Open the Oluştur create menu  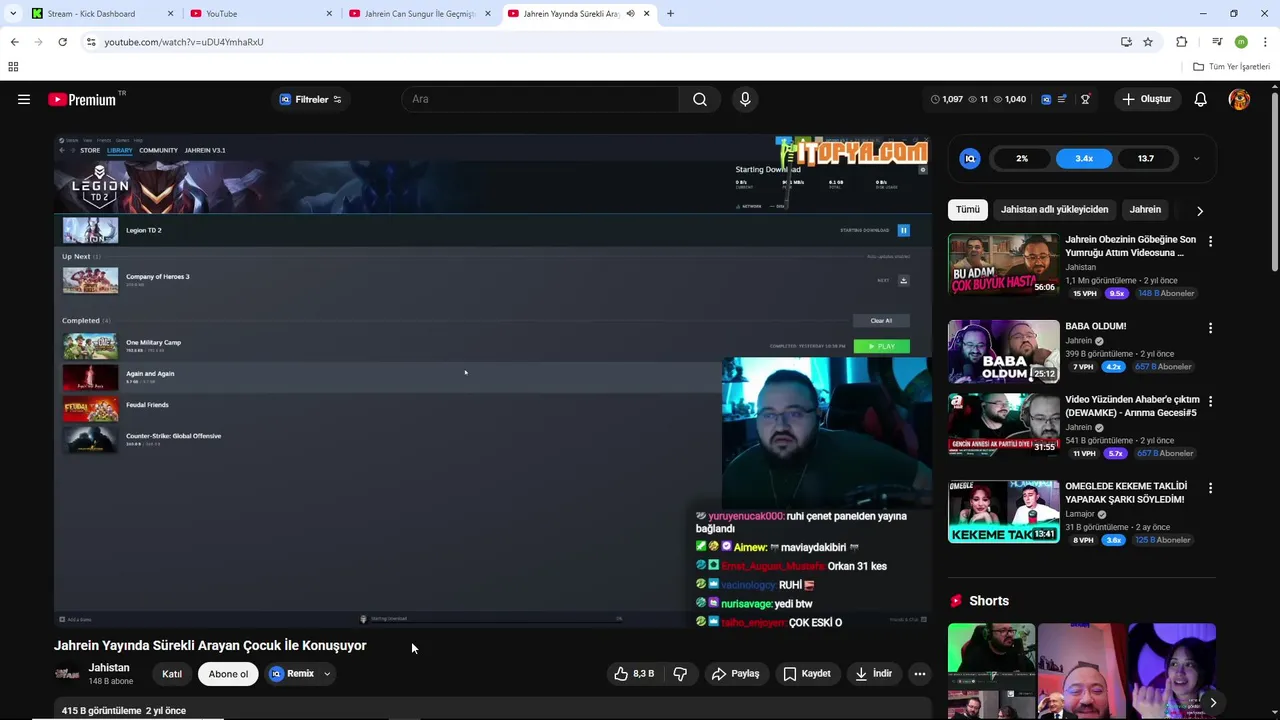tap(1146, 99)
